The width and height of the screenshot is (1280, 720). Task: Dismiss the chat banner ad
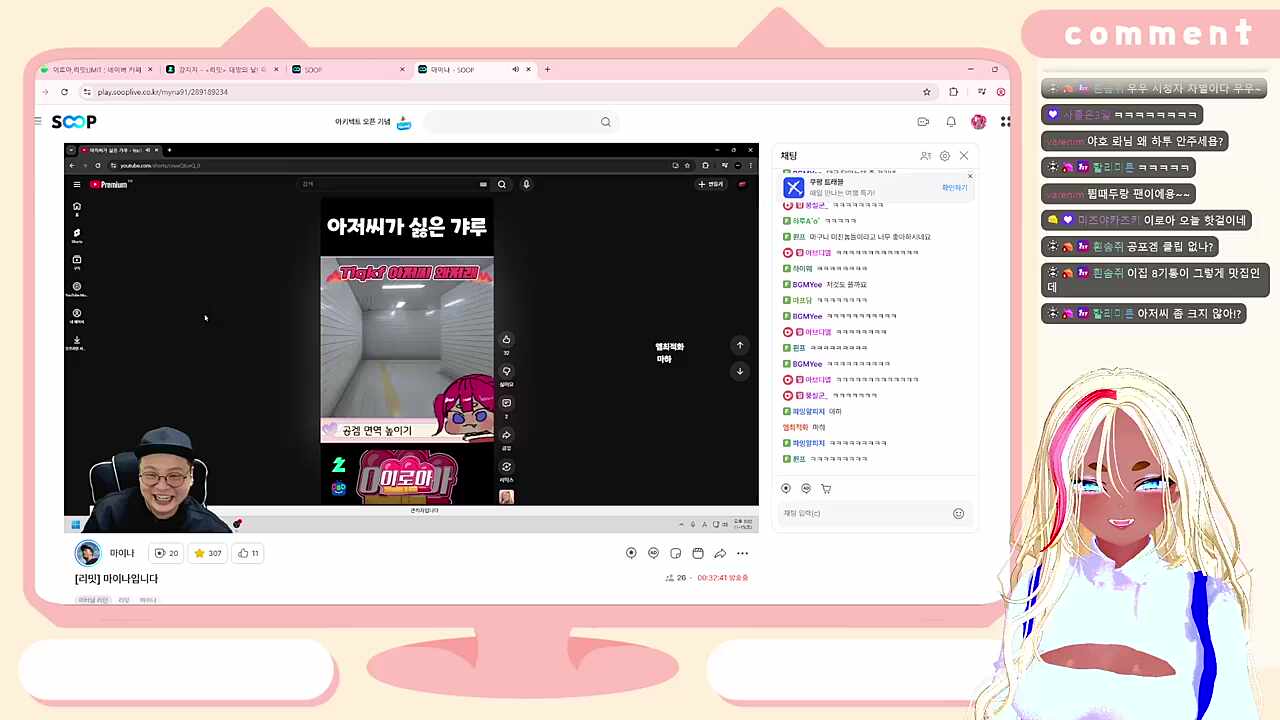coord(969,176)
